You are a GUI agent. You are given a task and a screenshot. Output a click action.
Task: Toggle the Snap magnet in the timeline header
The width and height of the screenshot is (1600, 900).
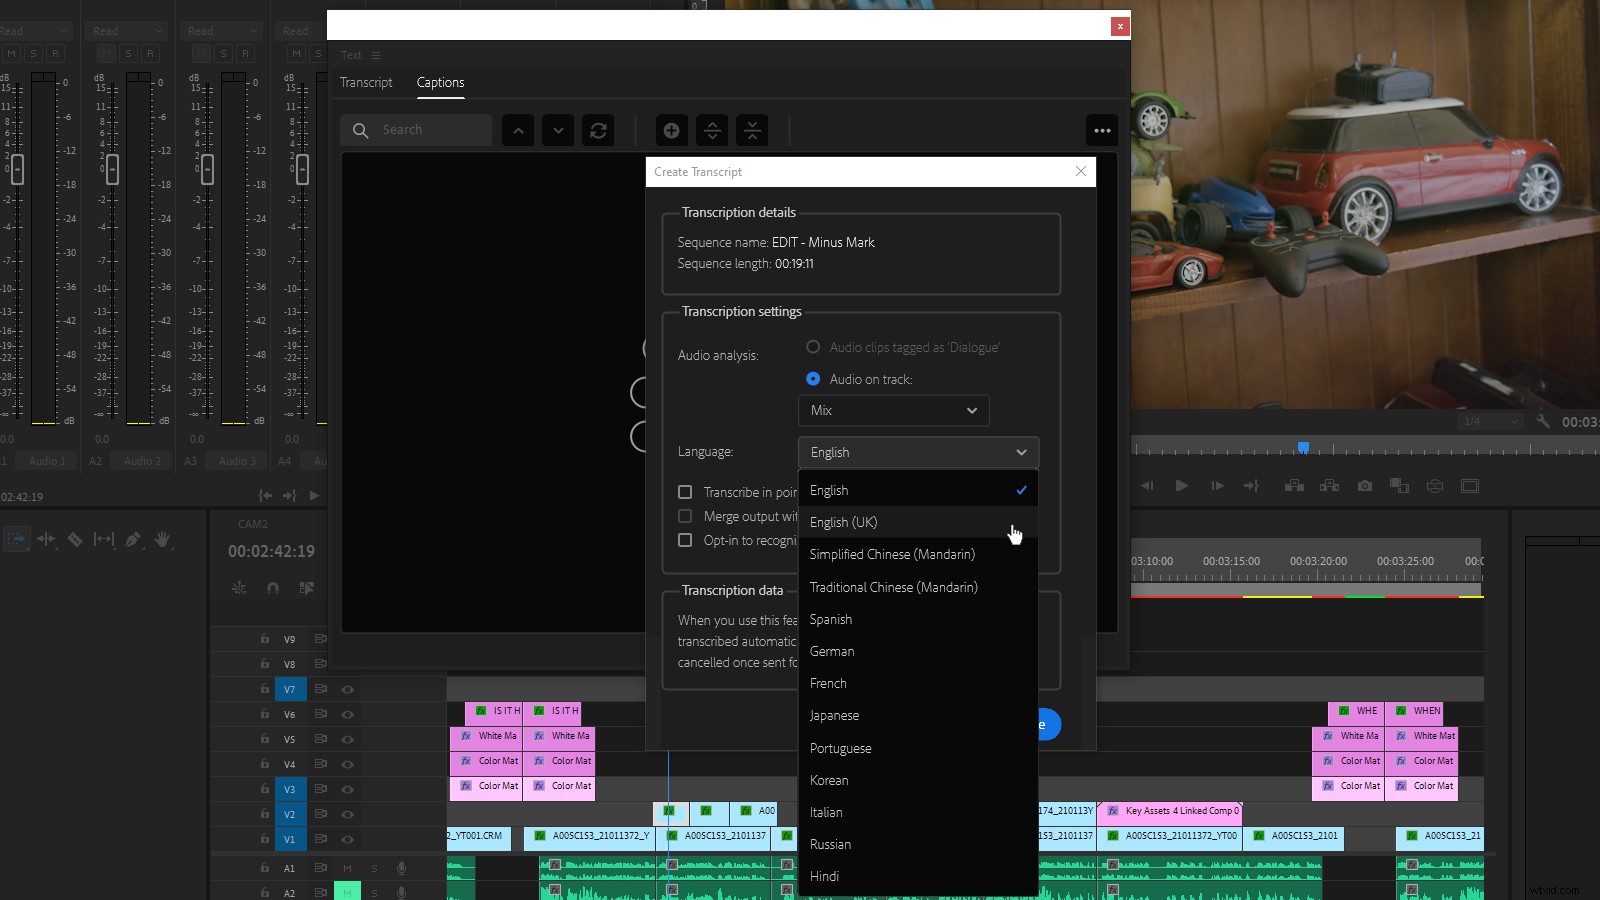pos(272,588)
